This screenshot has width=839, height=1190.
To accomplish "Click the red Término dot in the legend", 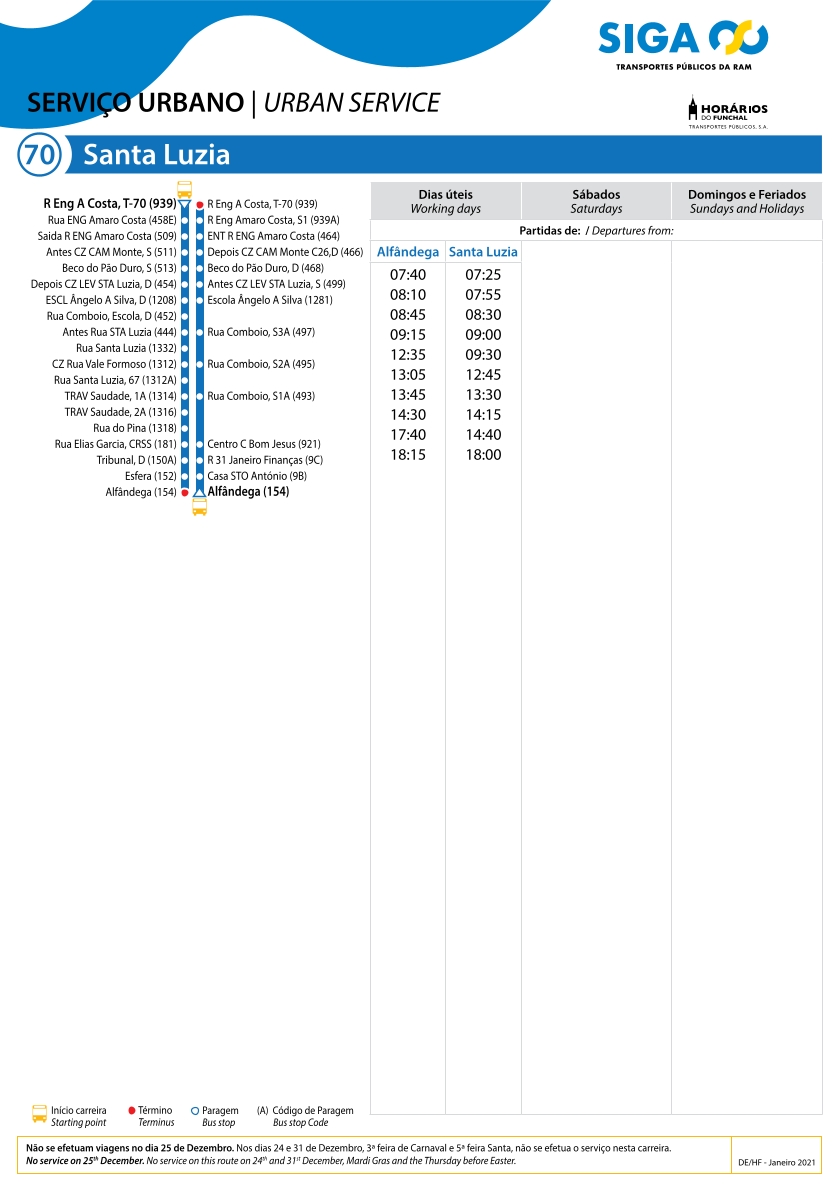I will click(x=132, y=1110).
